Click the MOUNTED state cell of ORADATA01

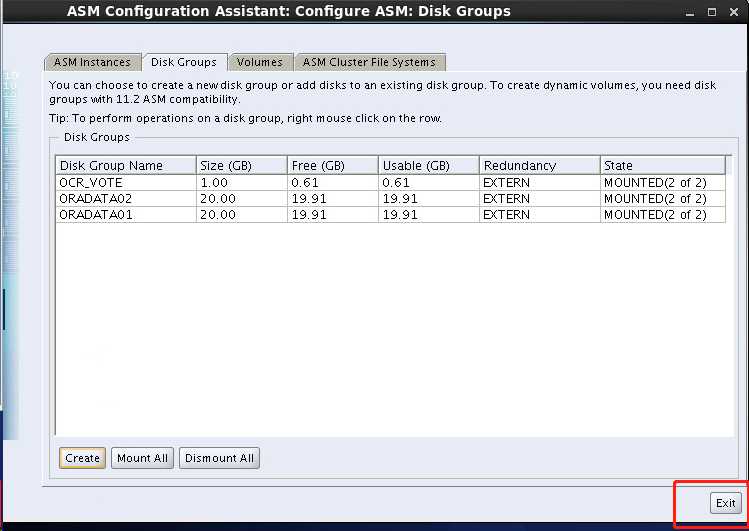(663, 215)
